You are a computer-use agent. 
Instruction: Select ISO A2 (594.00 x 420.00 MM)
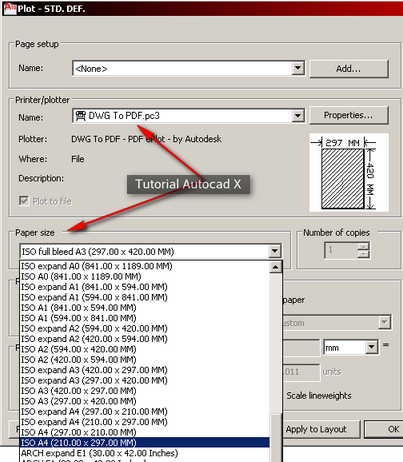coord(145,349)
